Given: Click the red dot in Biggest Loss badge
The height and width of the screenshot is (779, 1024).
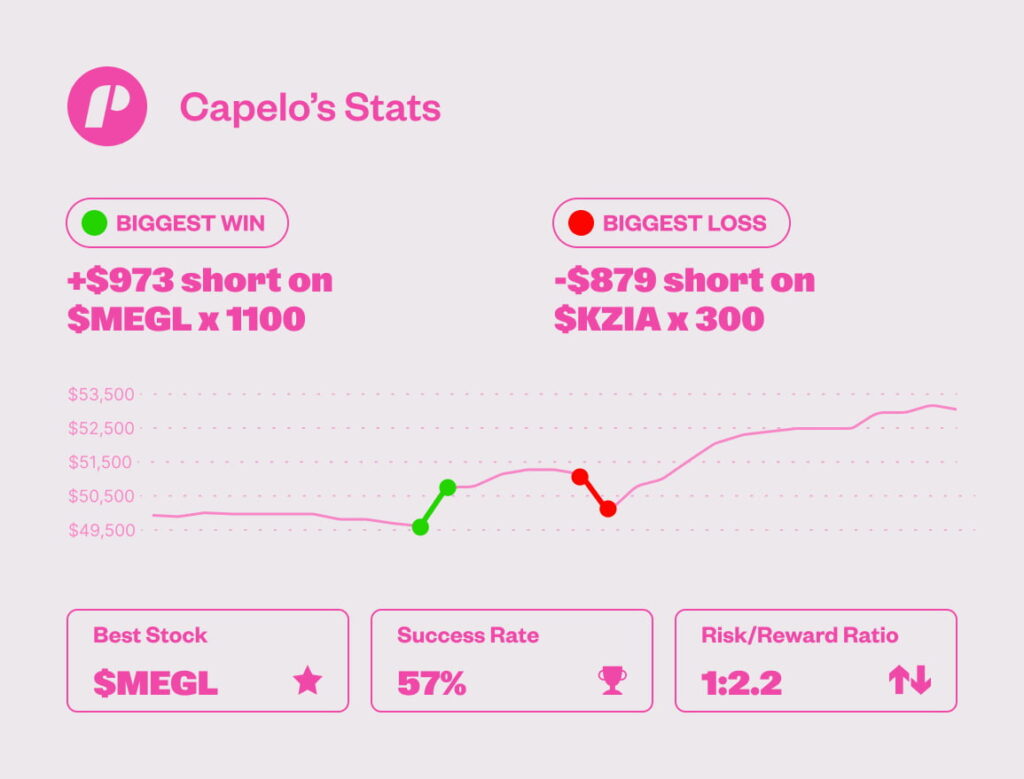Looking at the screenshot, I should [x=581, y=223].
